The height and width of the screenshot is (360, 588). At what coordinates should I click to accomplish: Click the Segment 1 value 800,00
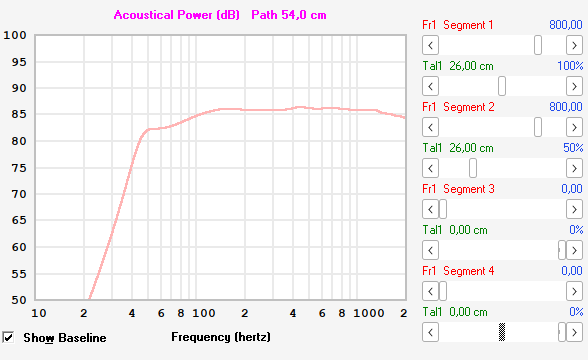[566, 25]
